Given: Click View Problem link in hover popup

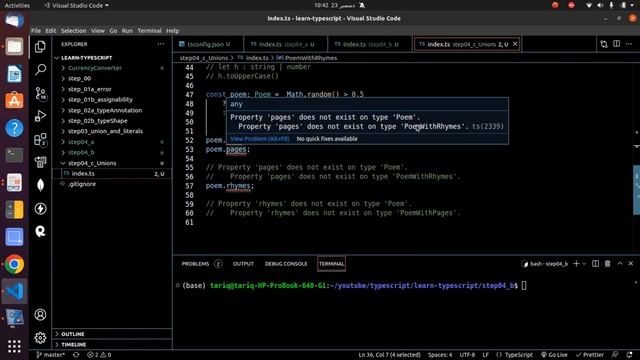Looking at the screenshot, I should click(x=260, y=139).
